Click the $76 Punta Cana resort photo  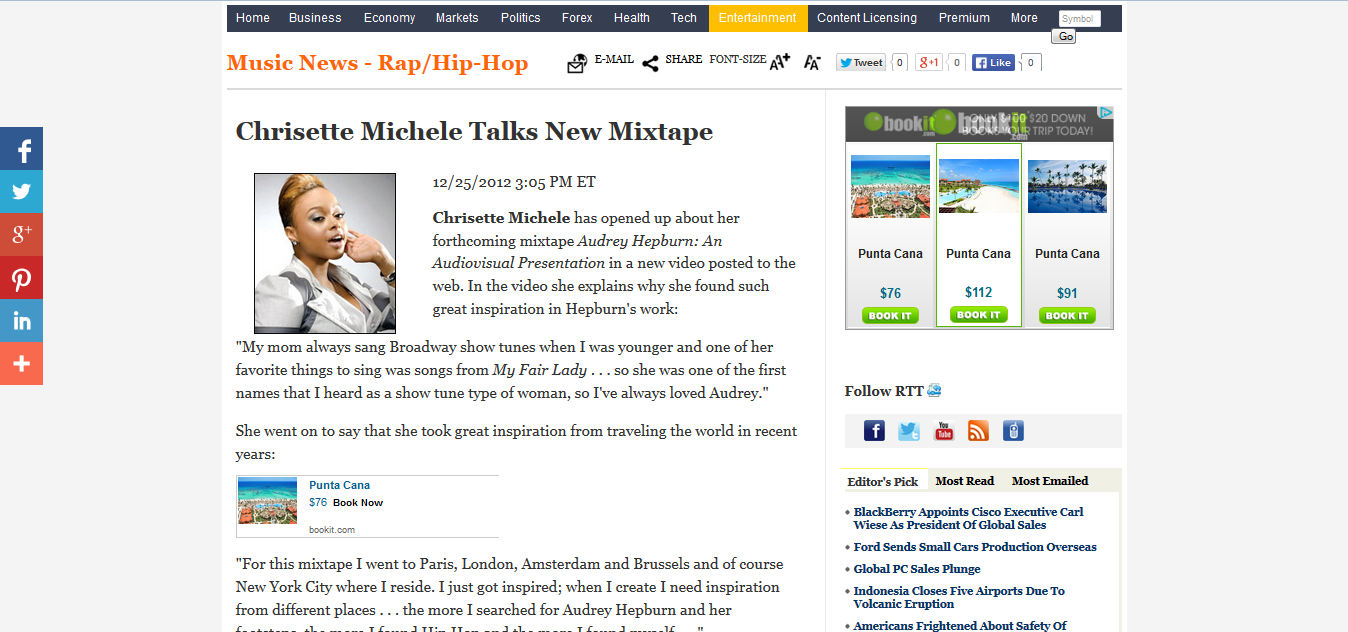point(890,187)
